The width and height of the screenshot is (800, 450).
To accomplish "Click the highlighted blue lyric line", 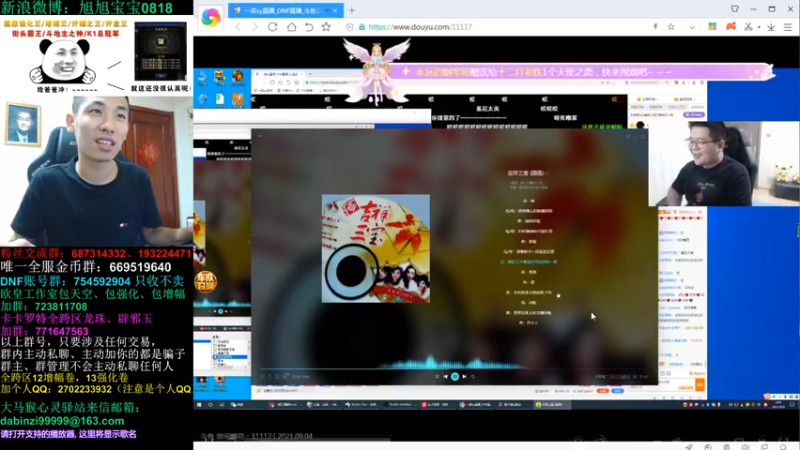I will pyautogui.click(x=528, y=262).
